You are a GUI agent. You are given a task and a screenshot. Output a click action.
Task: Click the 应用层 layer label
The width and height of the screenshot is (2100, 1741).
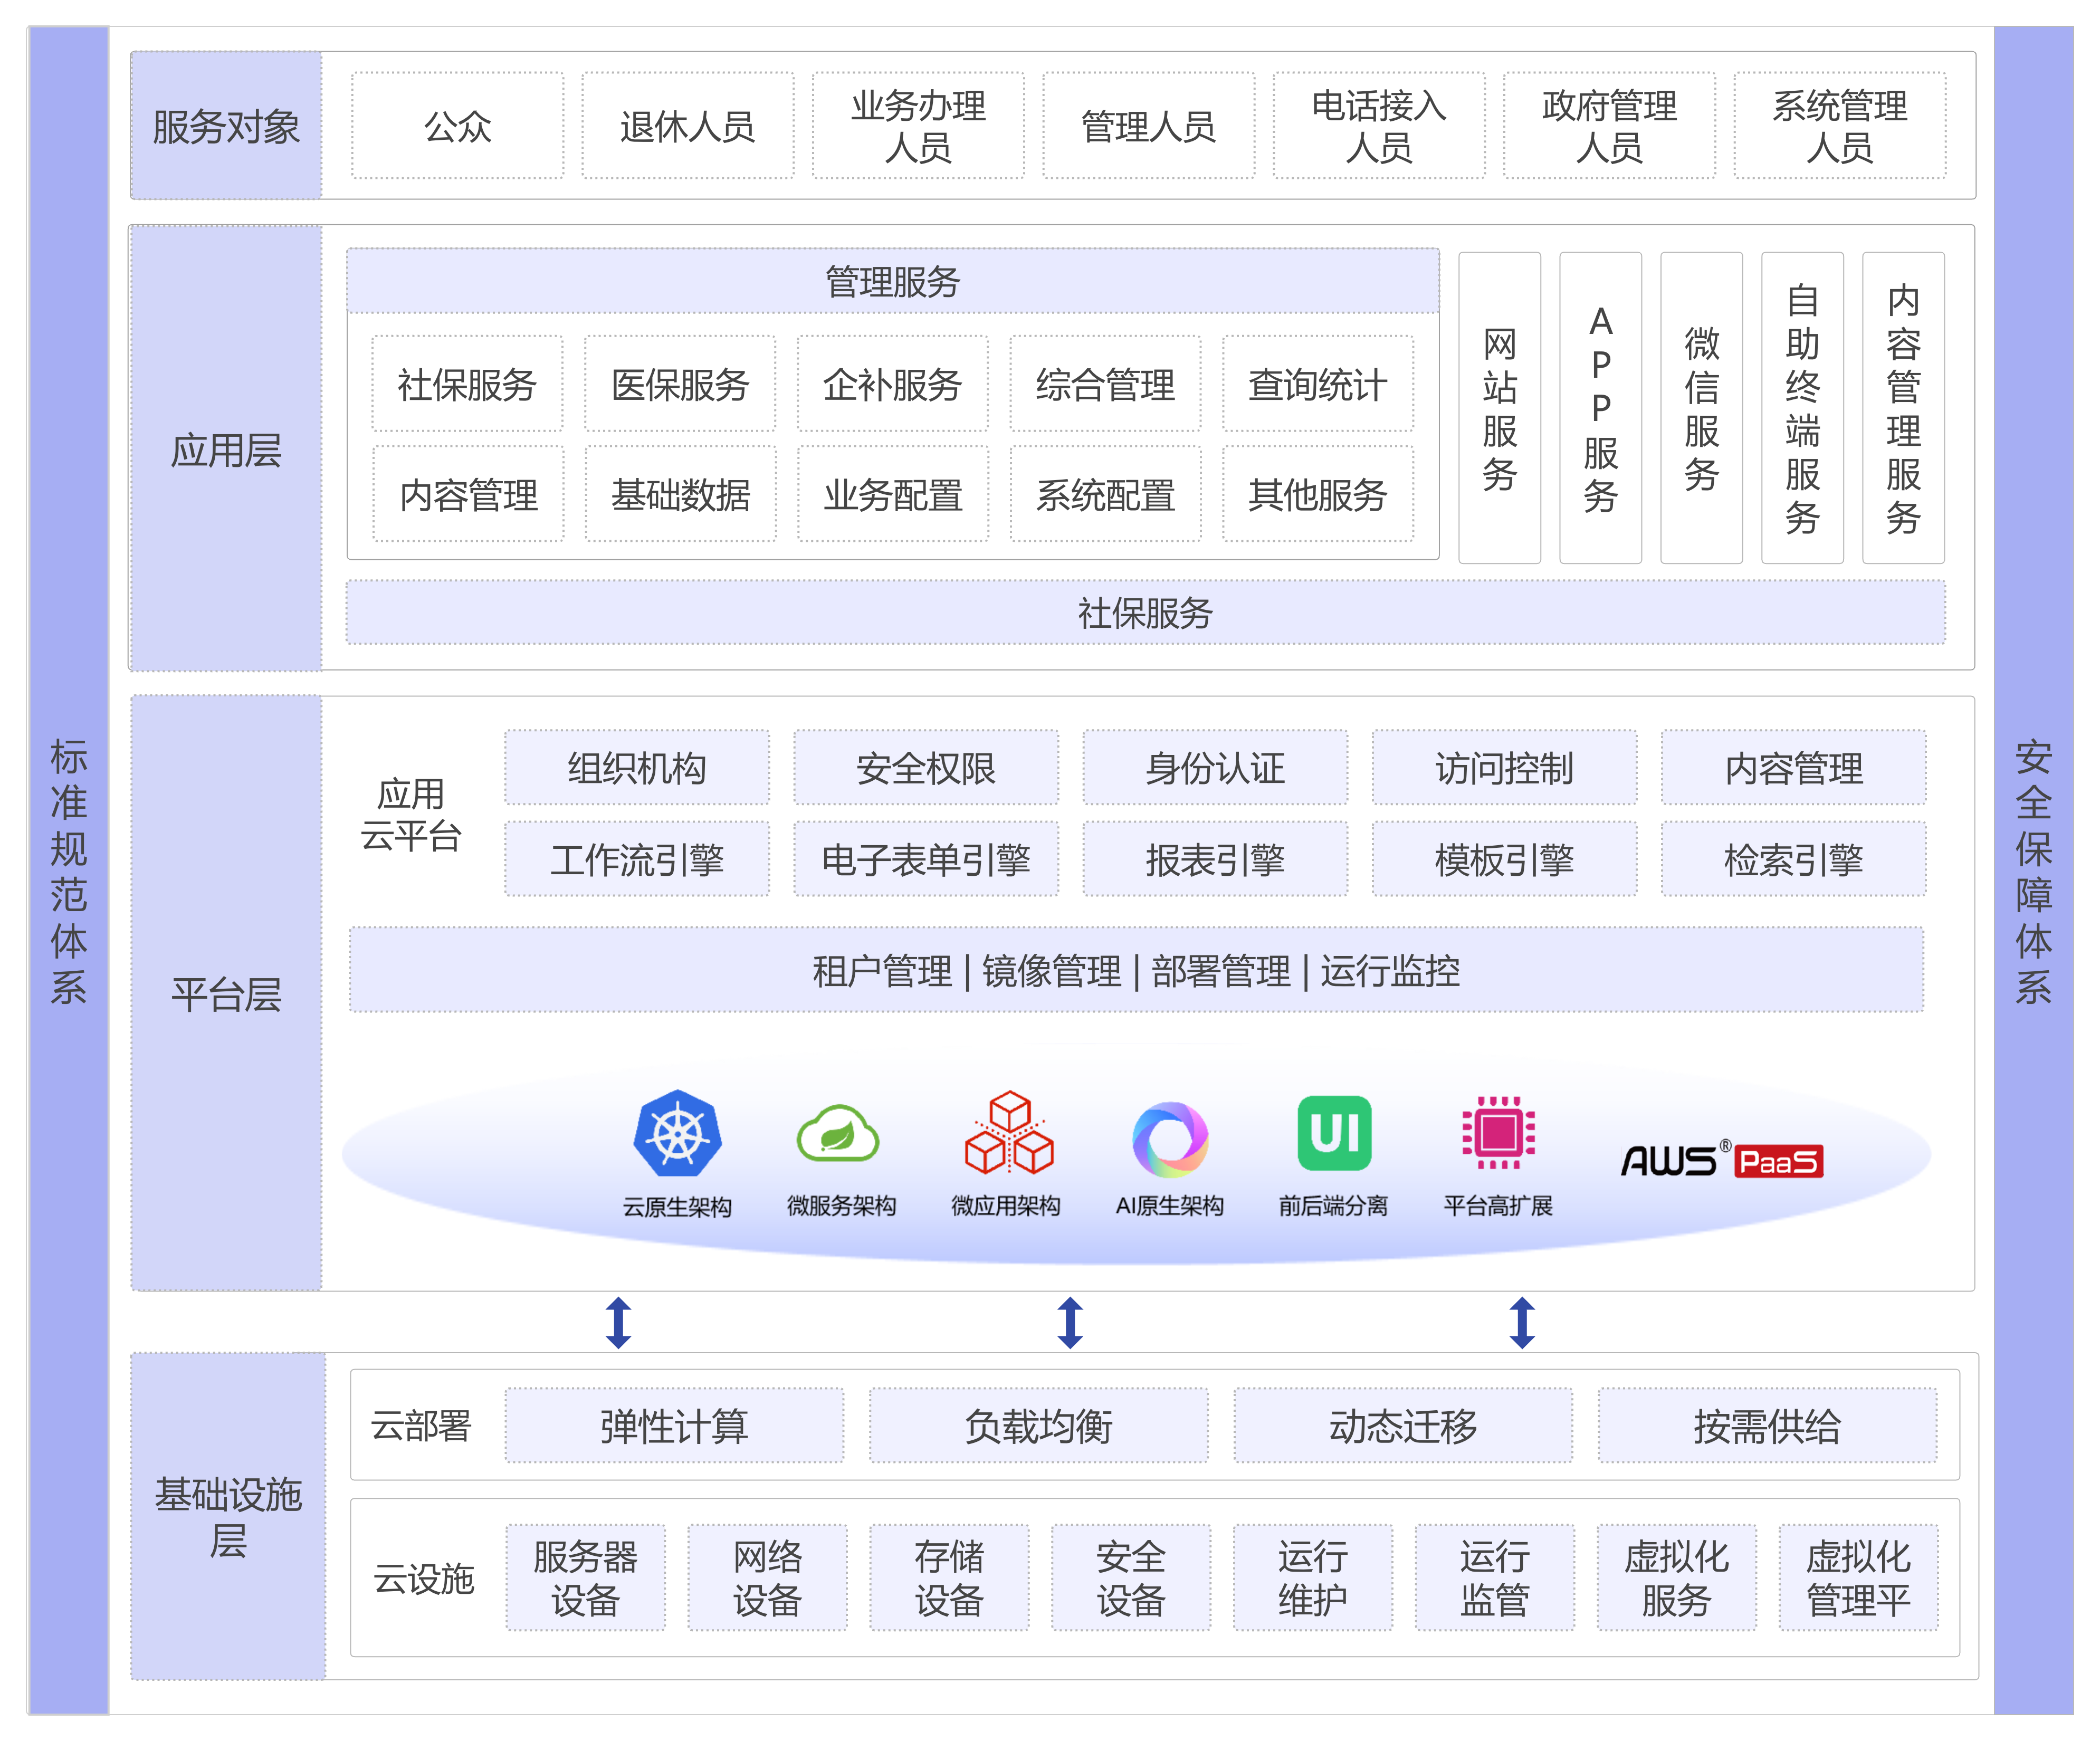pos(226,449)
